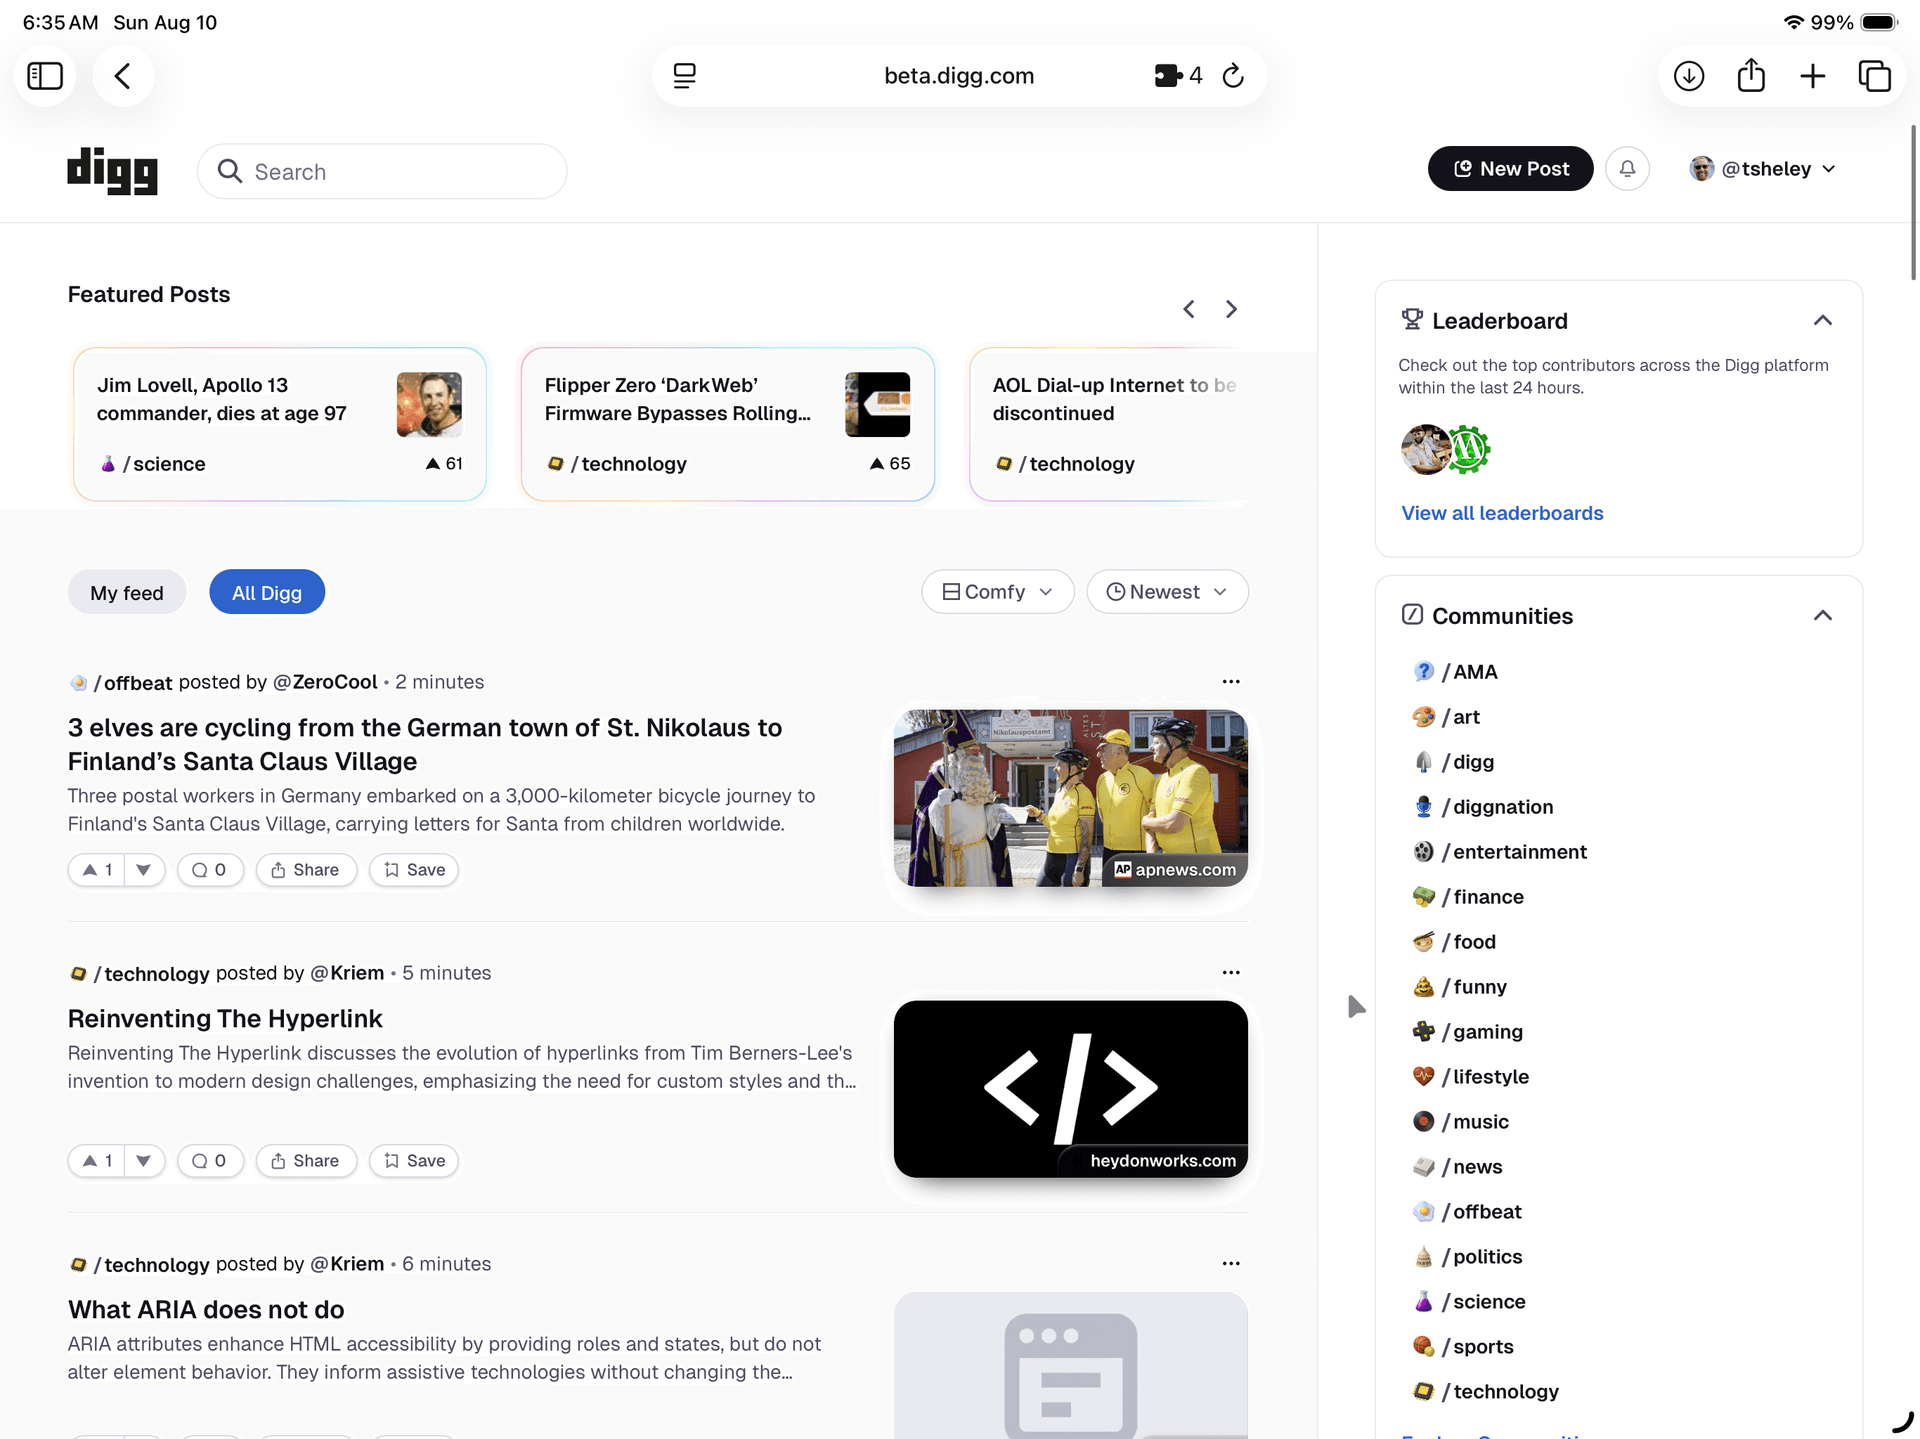
Task: Open the Safari downloads icon
Action: tap(1689, 76)
